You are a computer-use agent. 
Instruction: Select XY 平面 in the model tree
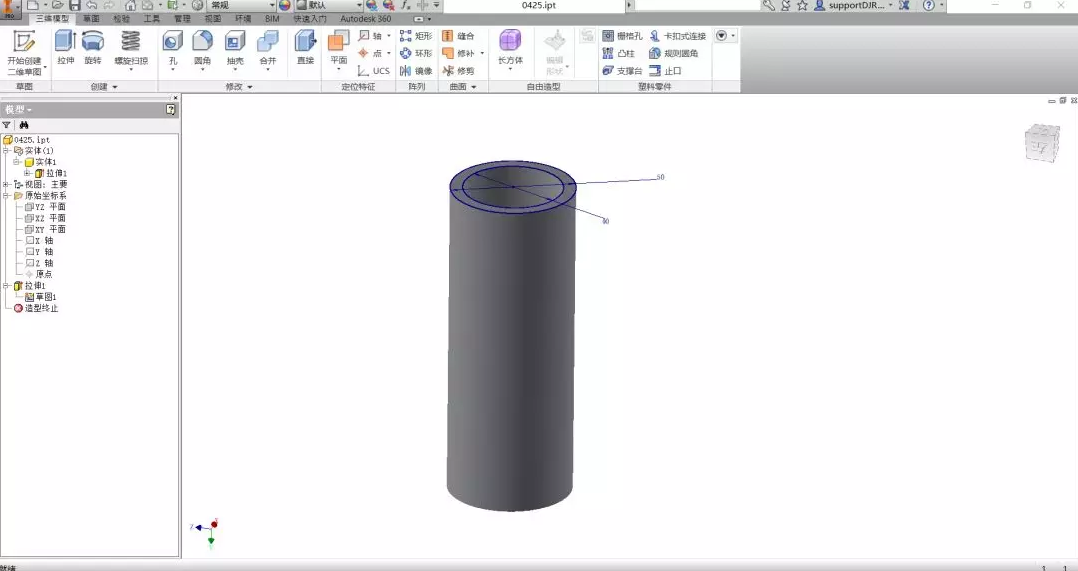(45, 229)
